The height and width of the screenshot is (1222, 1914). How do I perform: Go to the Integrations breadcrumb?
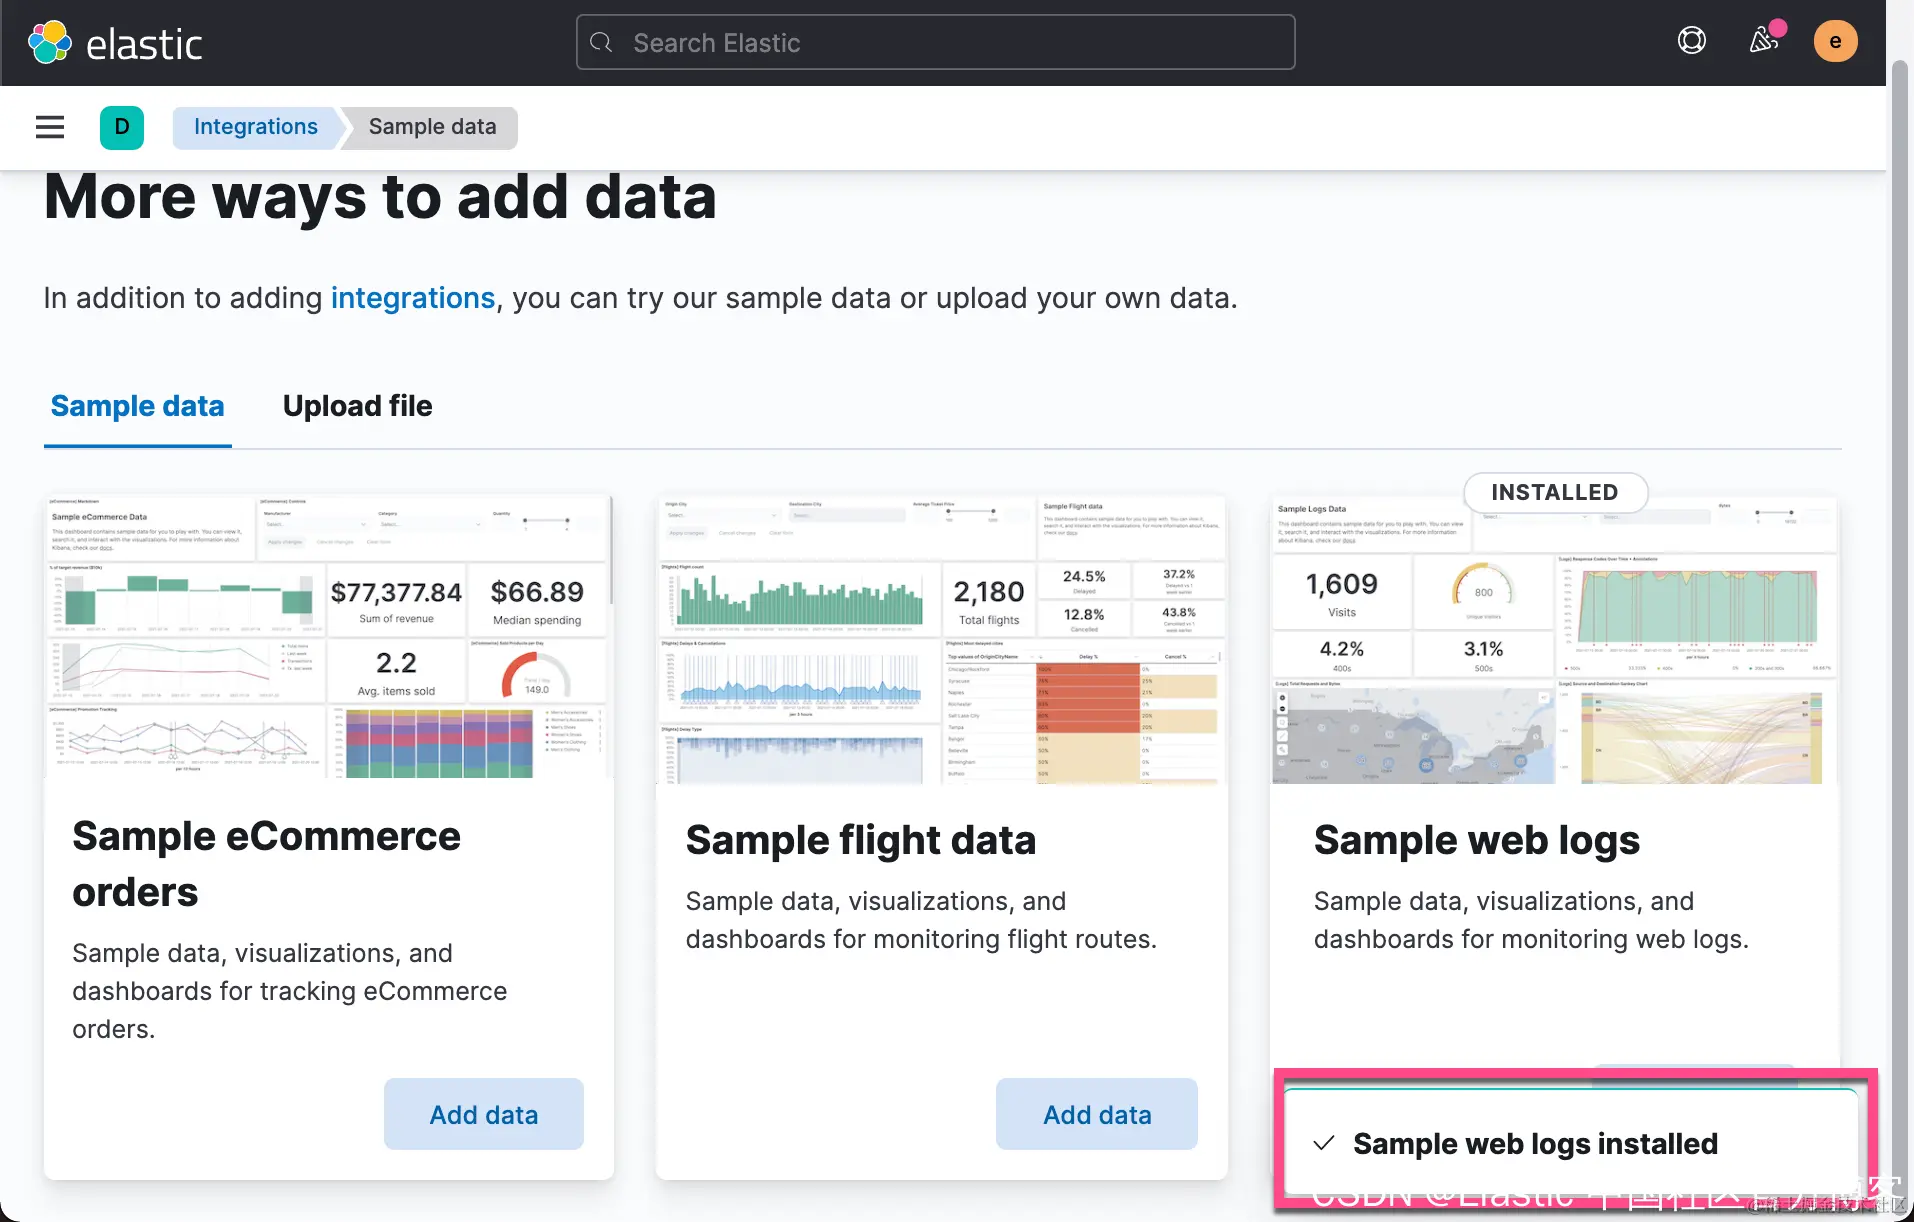click(256, 127)
